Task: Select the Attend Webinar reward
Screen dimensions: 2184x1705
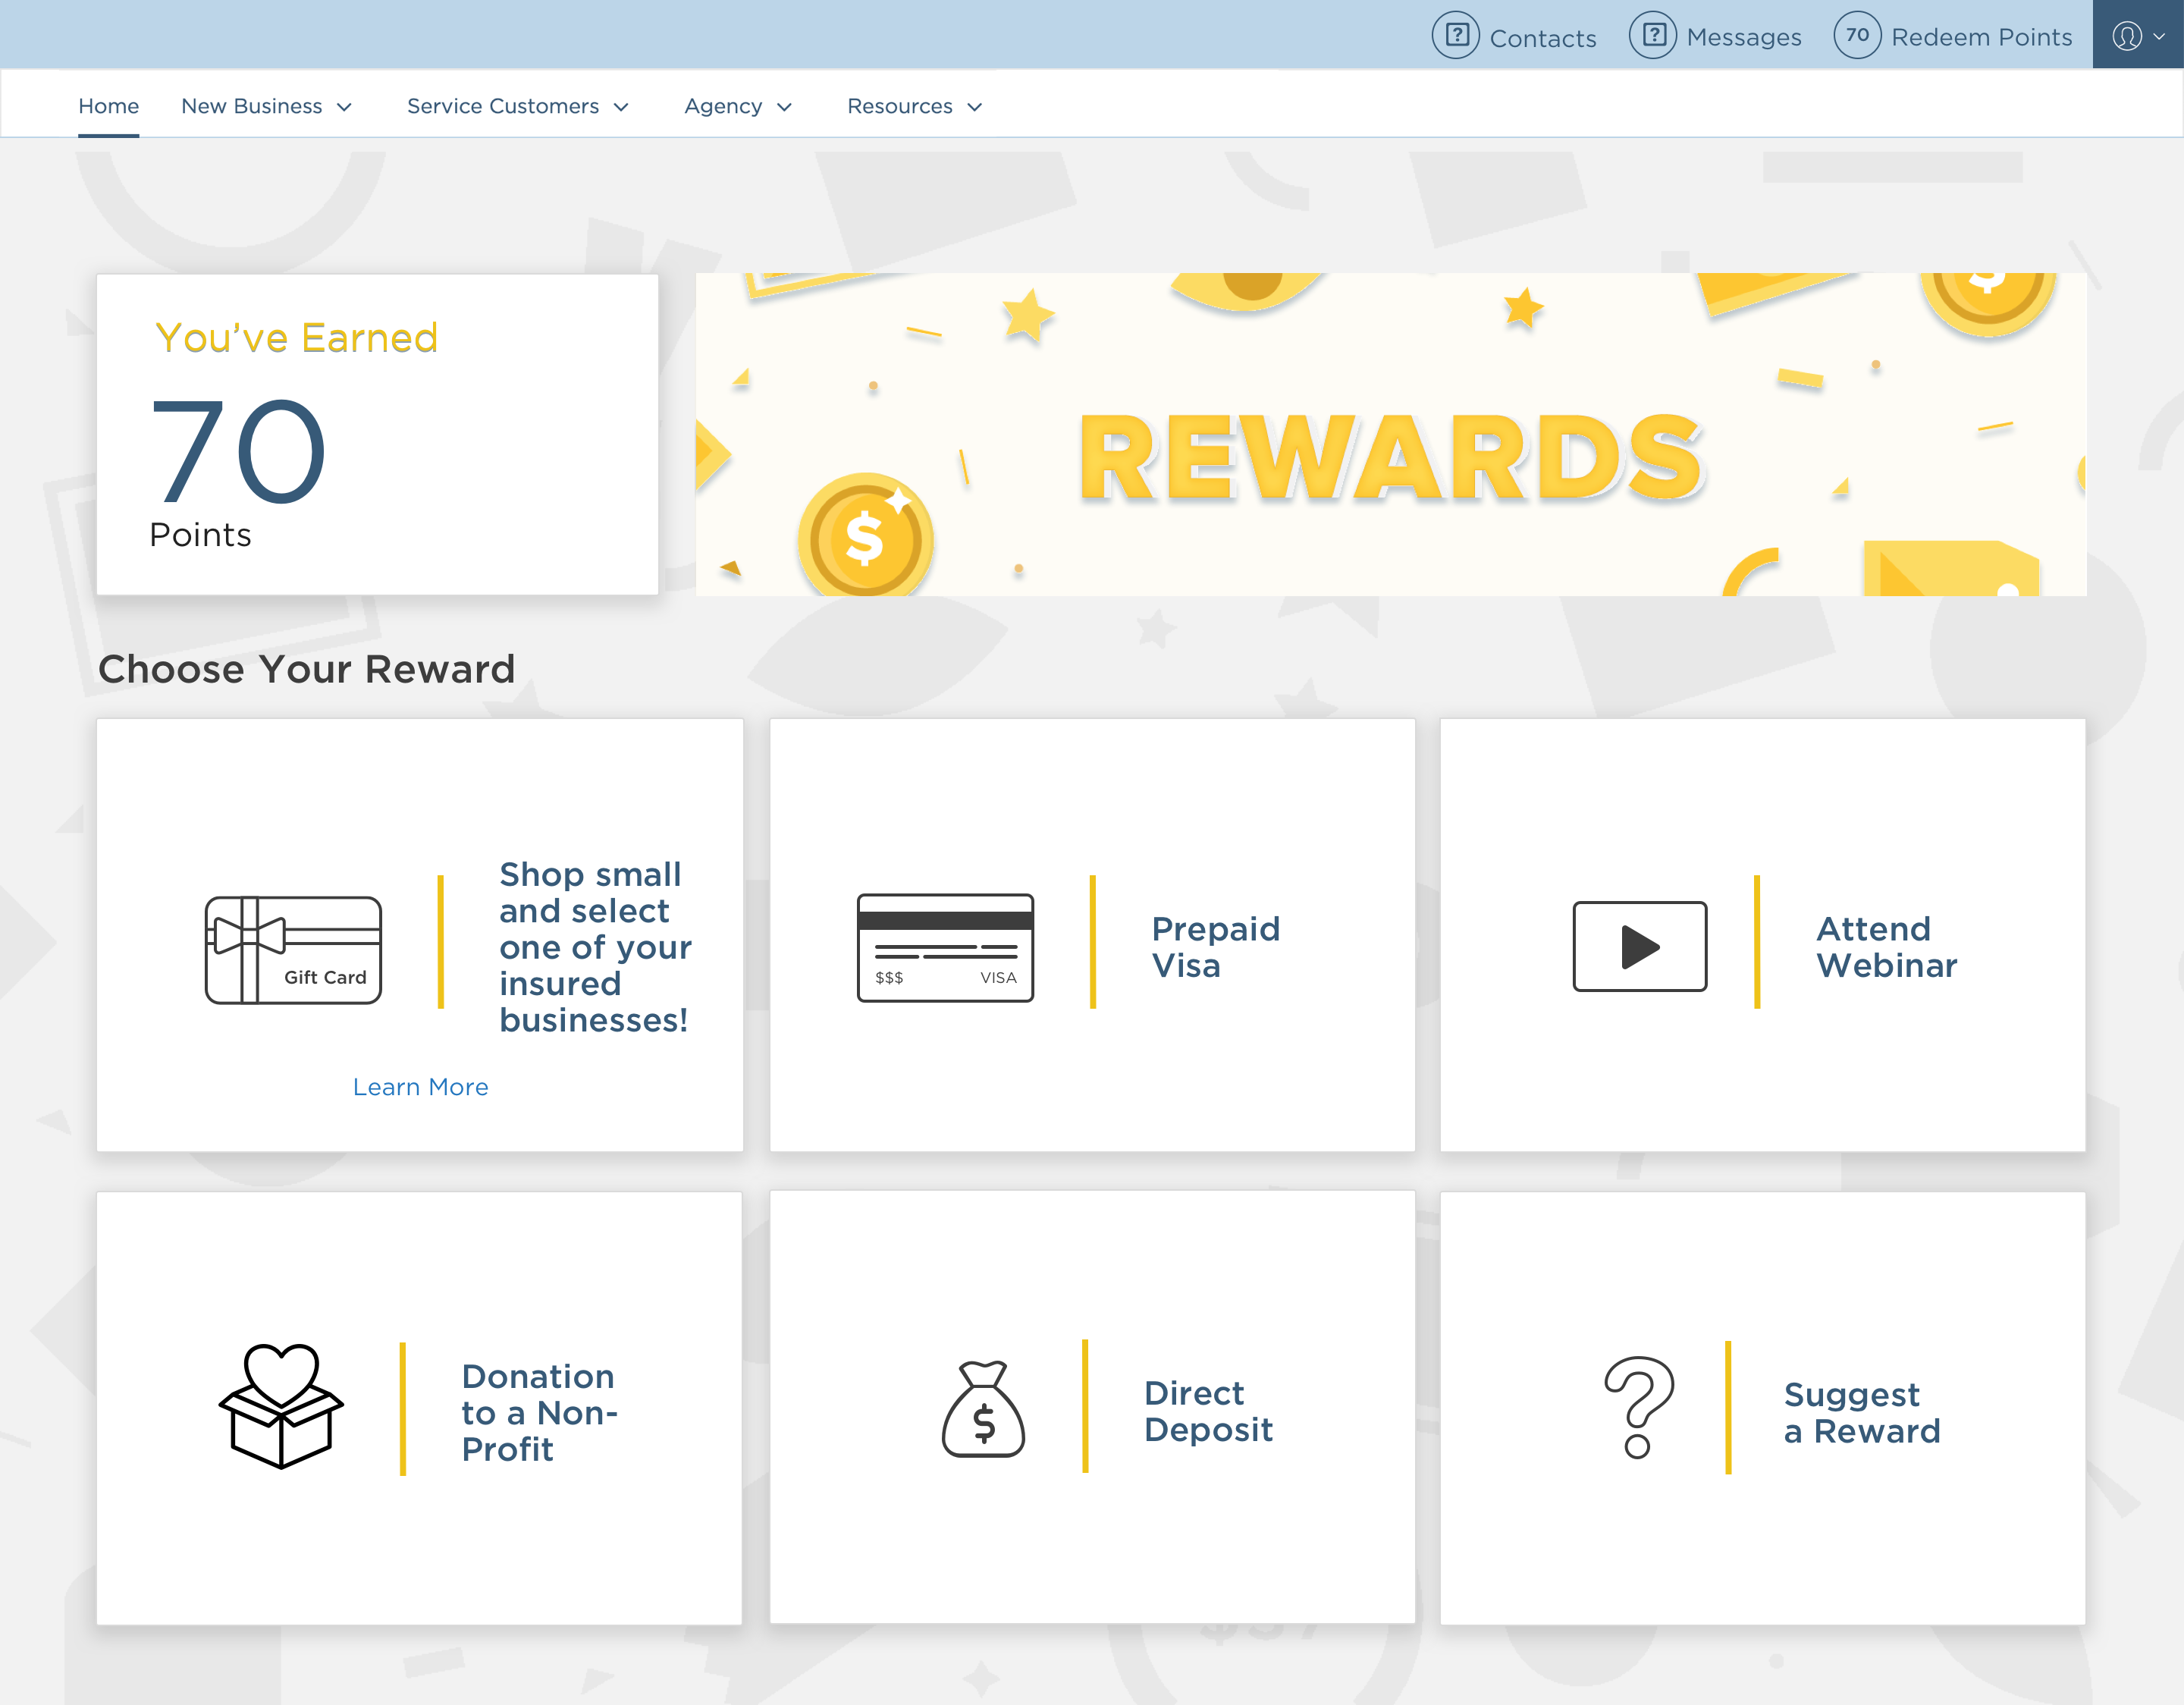Action: (1763, 935)
